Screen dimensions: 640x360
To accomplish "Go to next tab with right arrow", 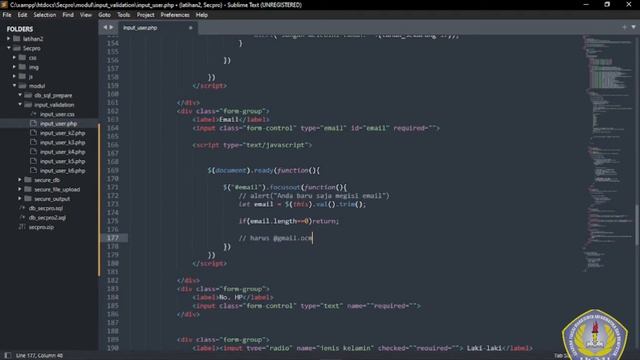I will [x=111, y=27].
